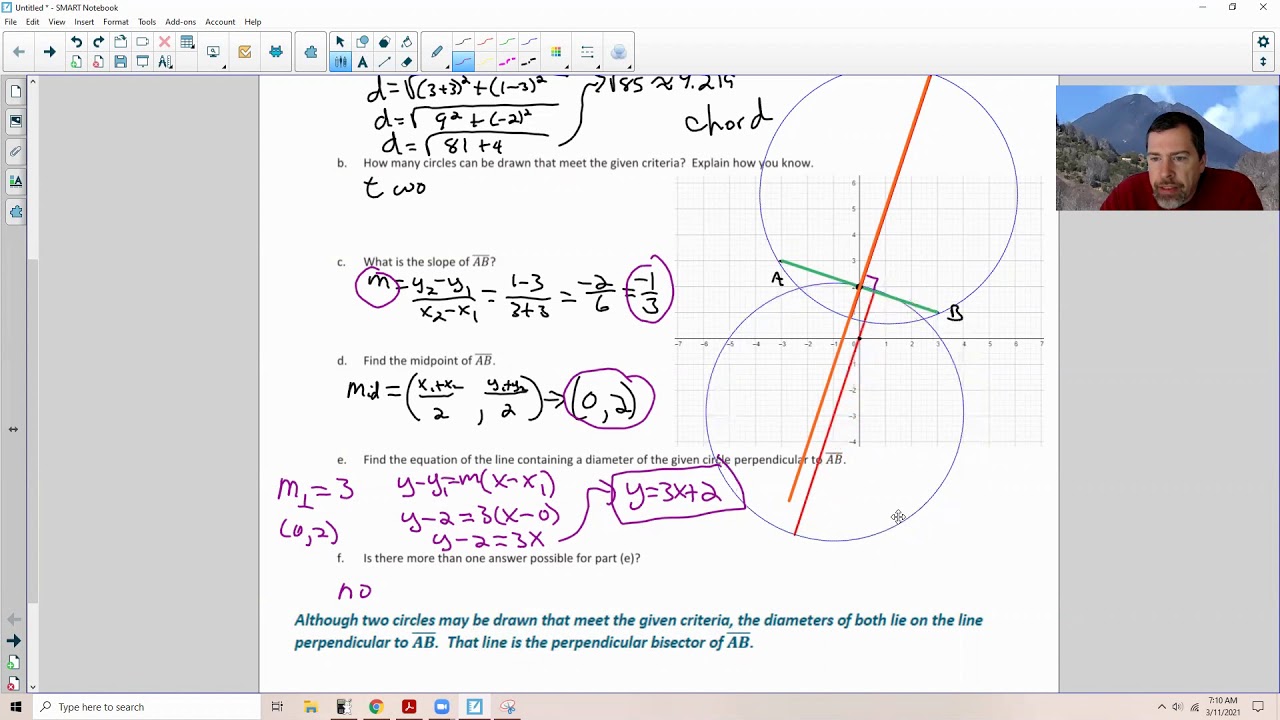Save the file with the floppy icon

[120, 62]
